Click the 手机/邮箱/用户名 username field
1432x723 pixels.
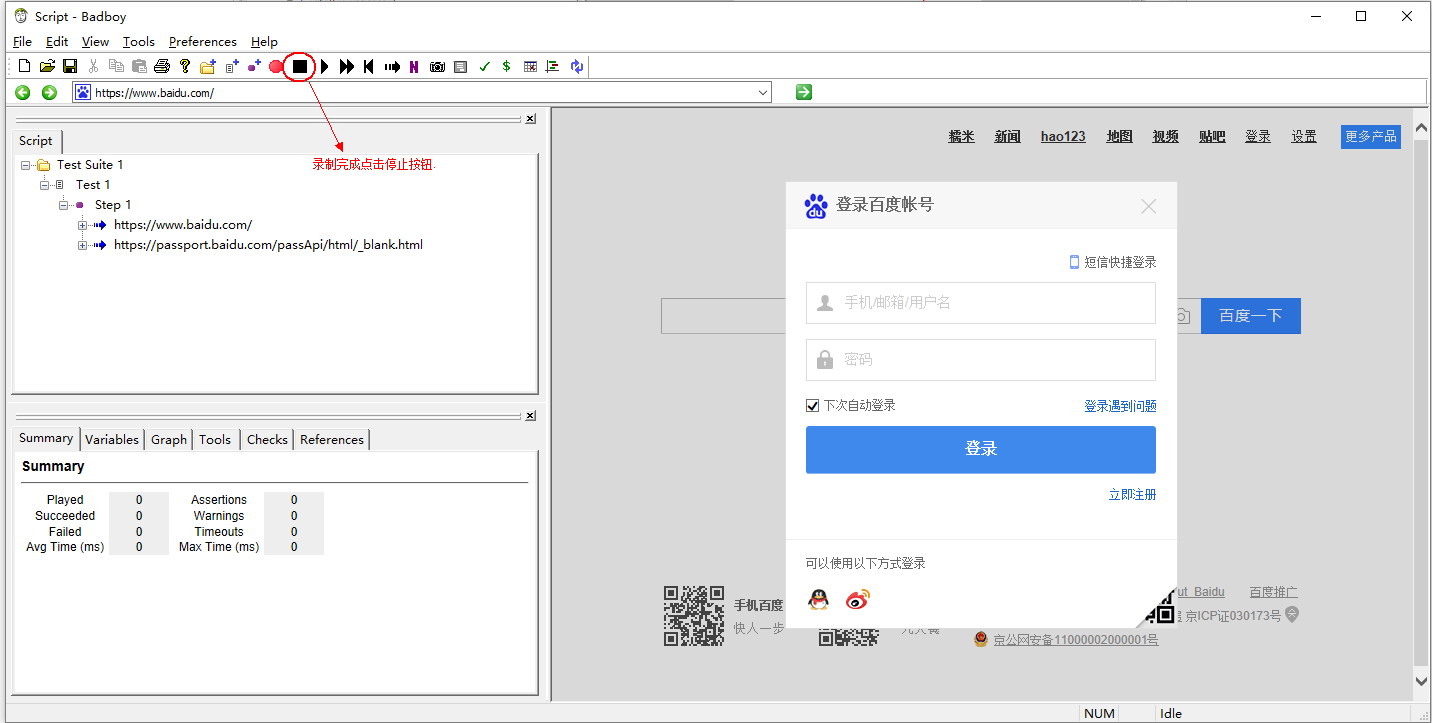coord(981,302)
